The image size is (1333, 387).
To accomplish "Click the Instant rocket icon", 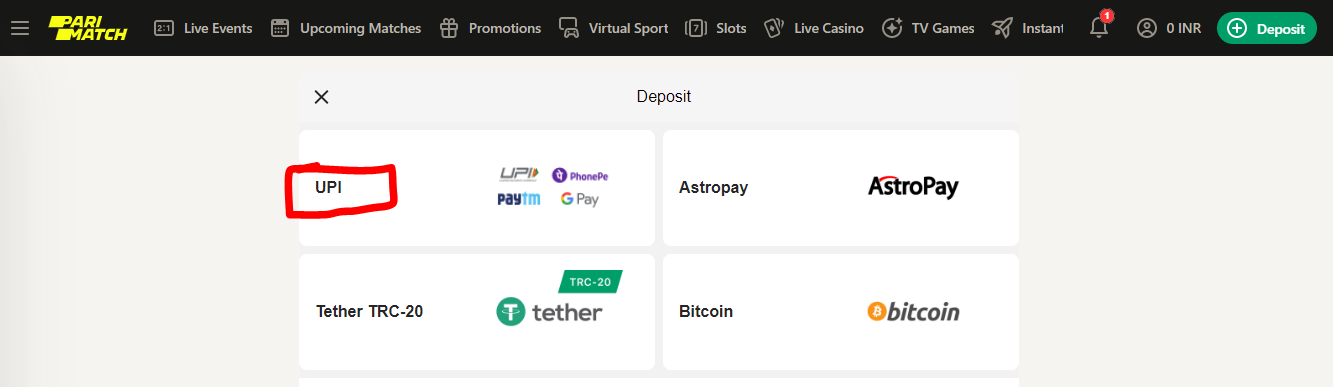I will tap(1002, 28).
